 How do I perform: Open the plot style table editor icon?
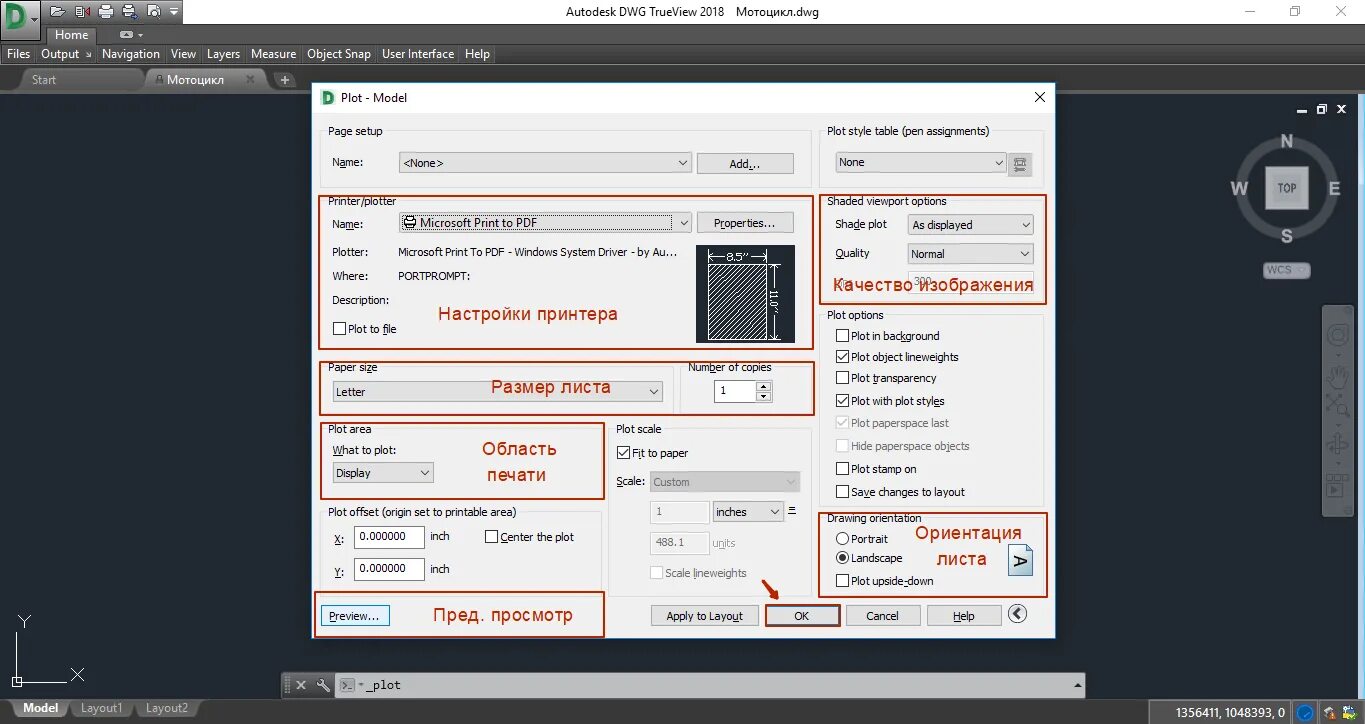coord(1020,164)
